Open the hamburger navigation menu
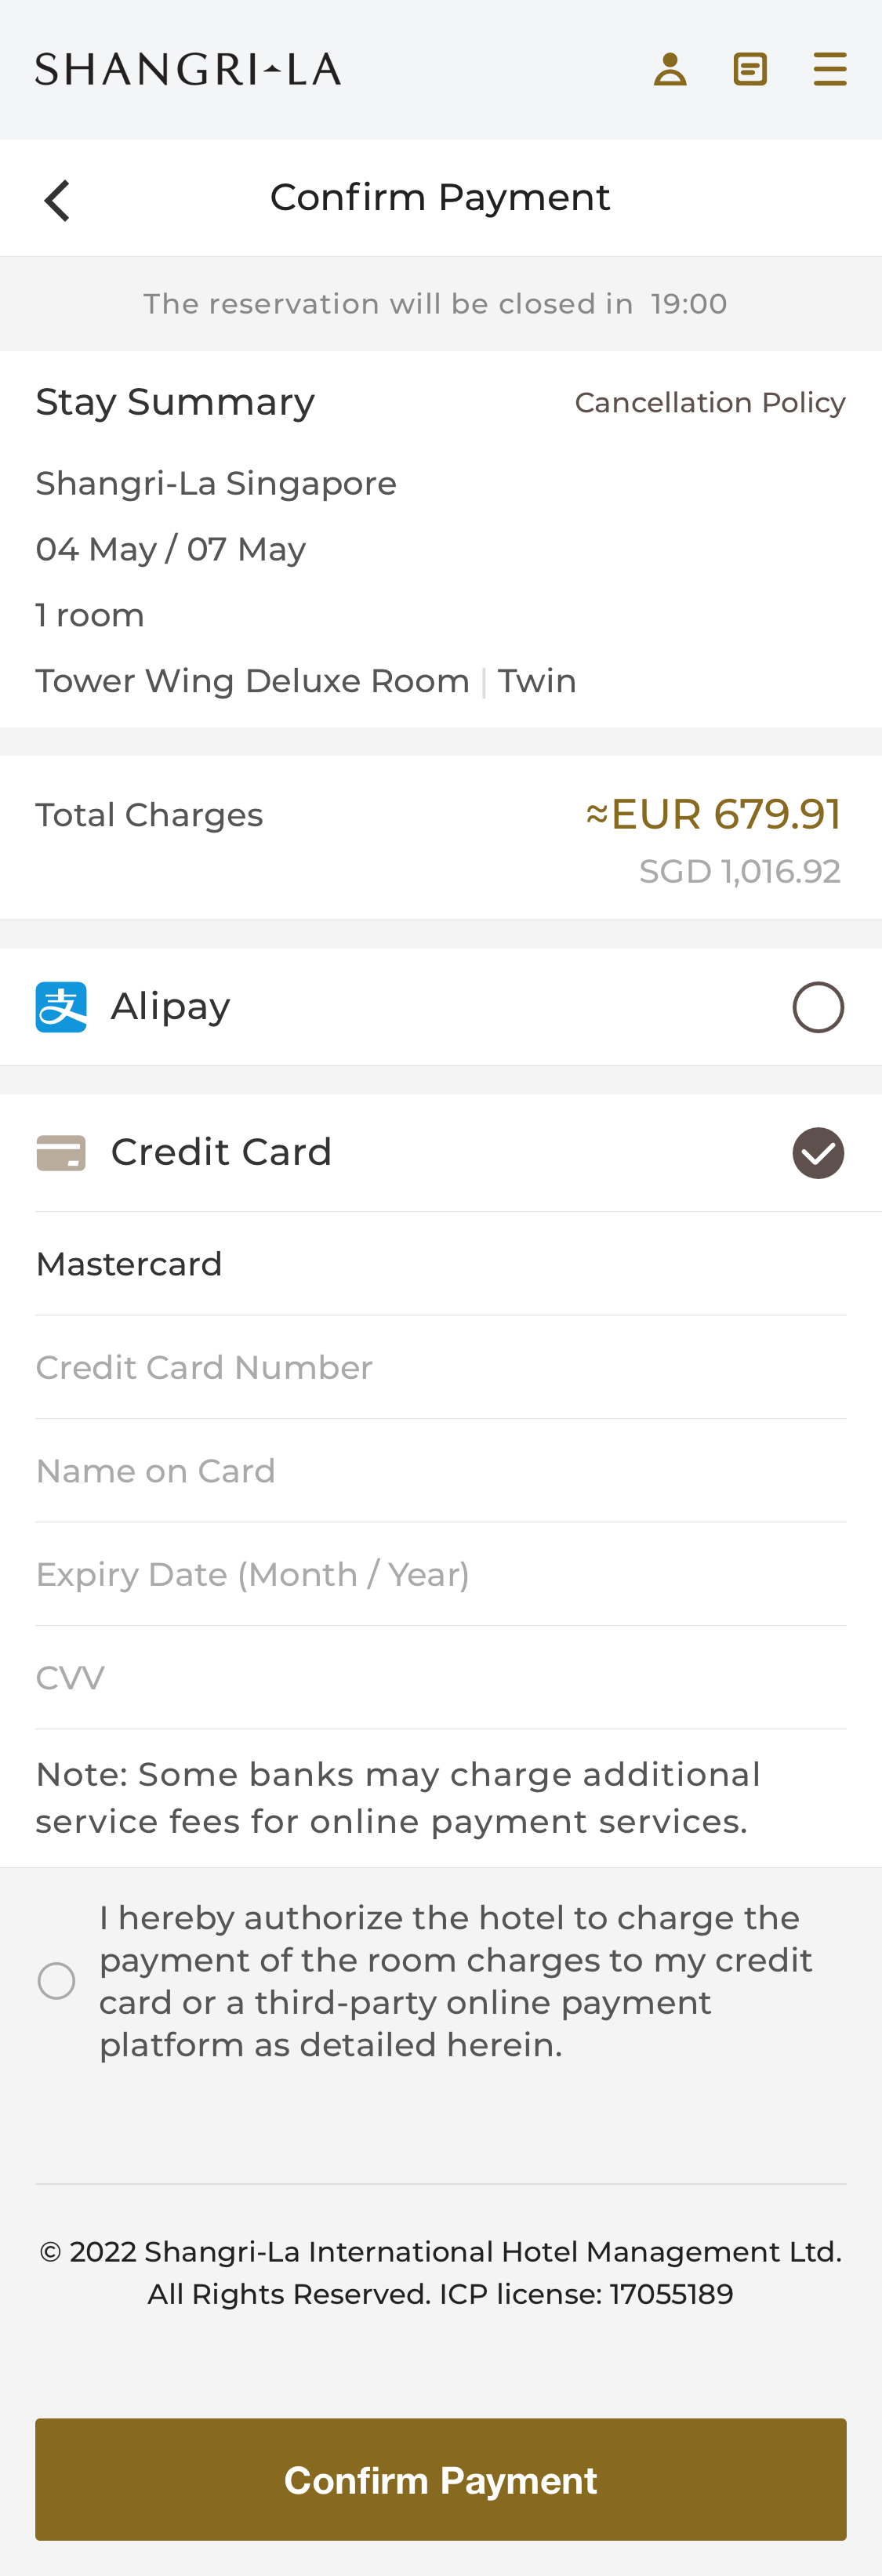The height and width of the screenshot is (2576, 882). 830,68
